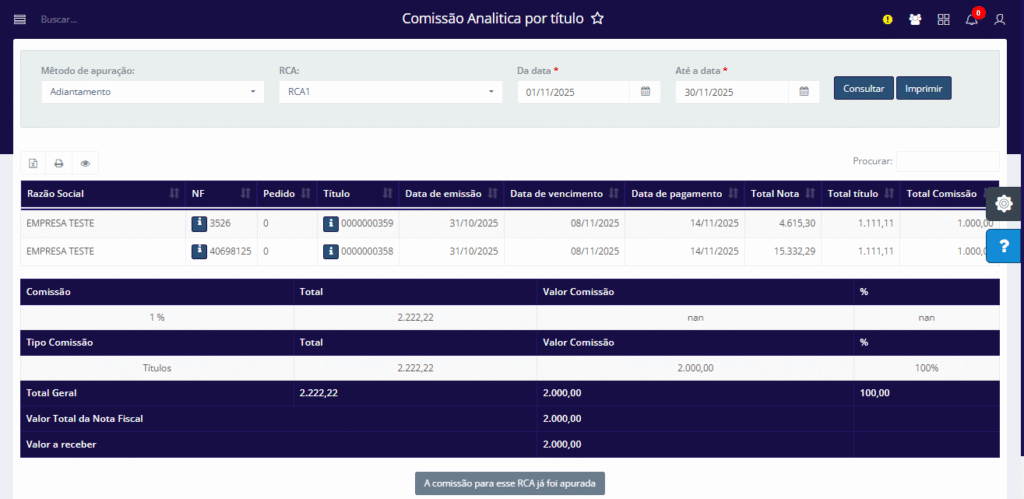Open the notifications bell
This screenshot has width=1024, height=499.
971,19
